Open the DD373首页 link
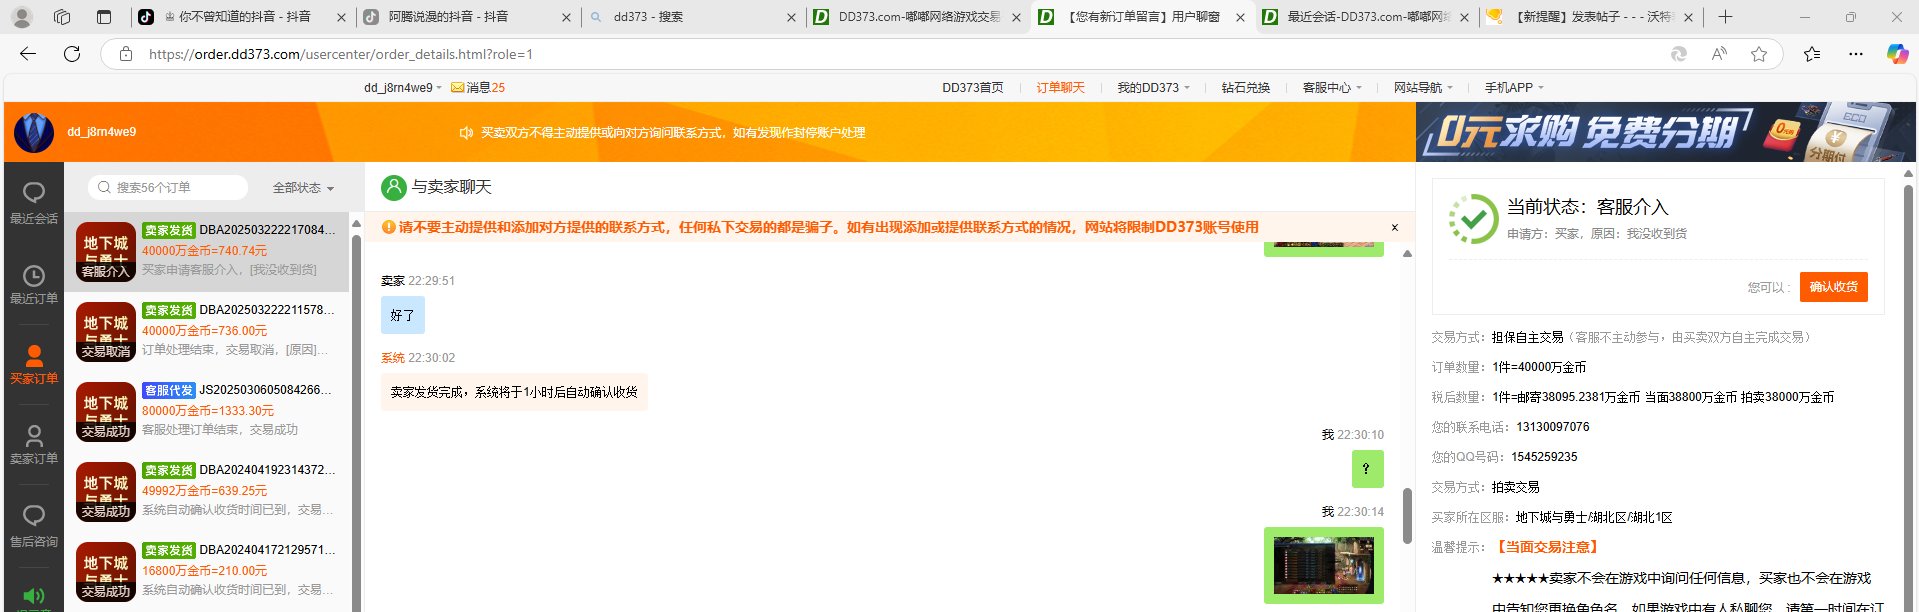 tap(972, 88)
